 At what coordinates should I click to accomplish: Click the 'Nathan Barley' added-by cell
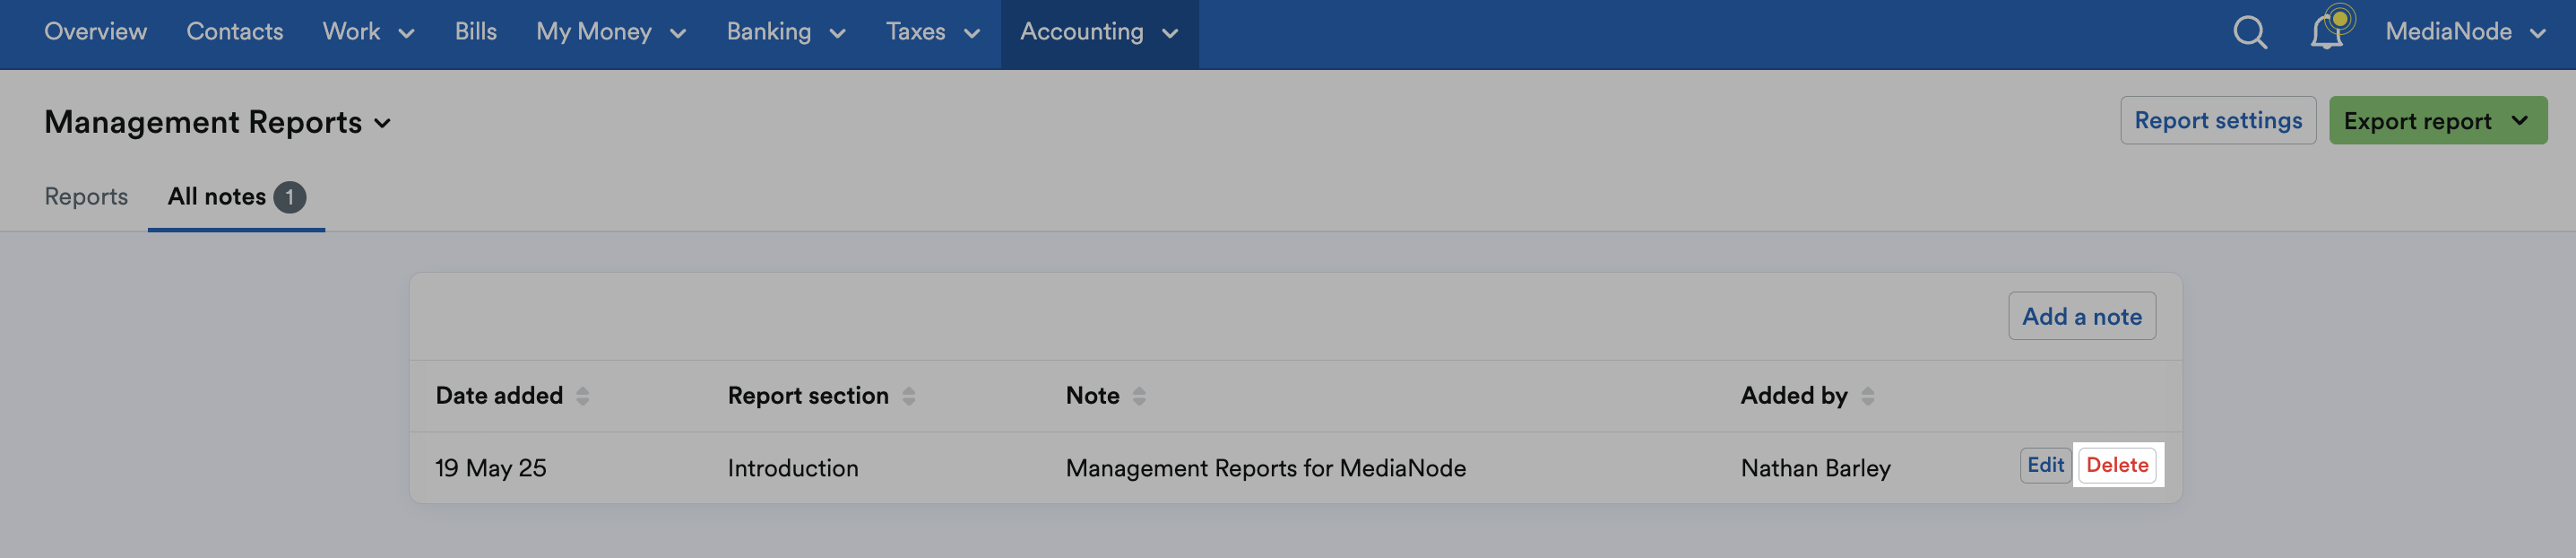1816,468
